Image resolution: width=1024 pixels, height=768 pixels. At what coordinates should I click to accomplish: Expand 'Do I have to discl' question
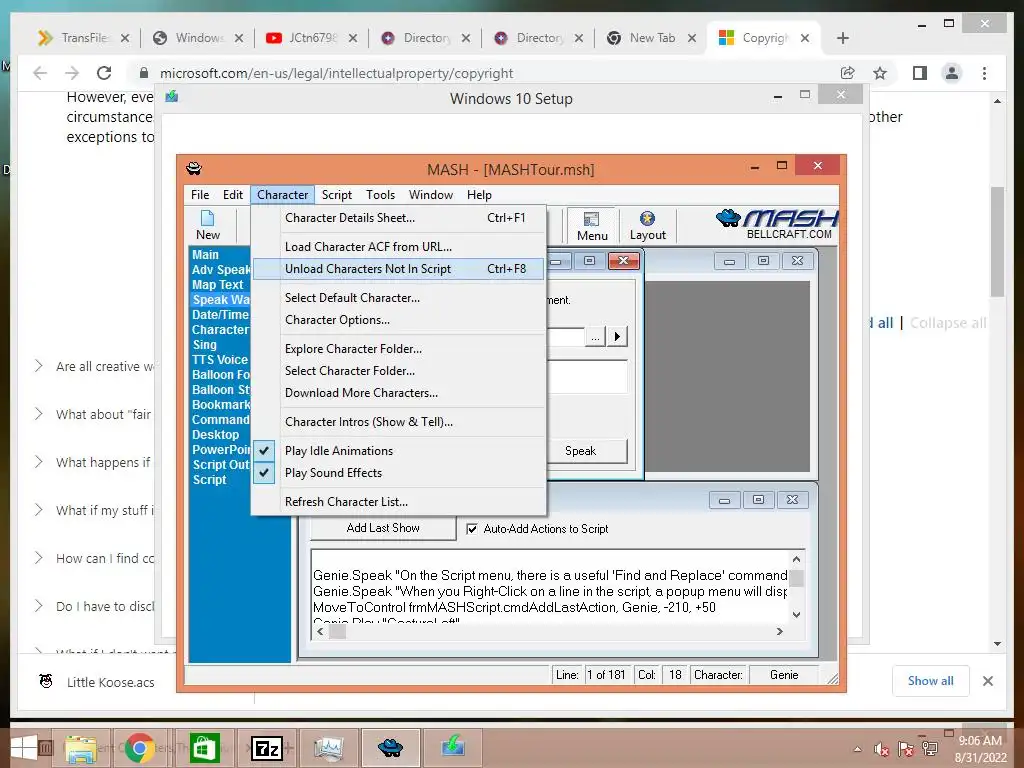click(x=39, y=606)
